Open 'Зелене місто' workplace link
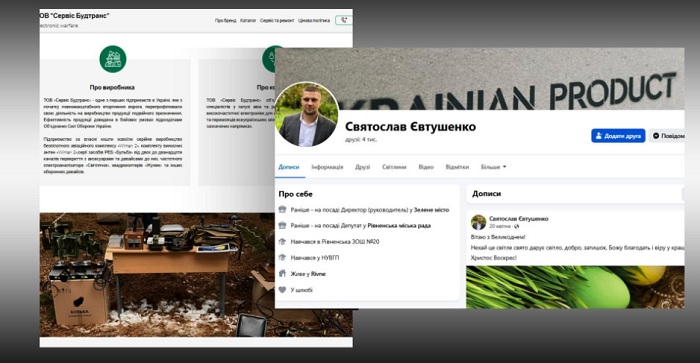This screenshot has width=700, height=363. 431,210
